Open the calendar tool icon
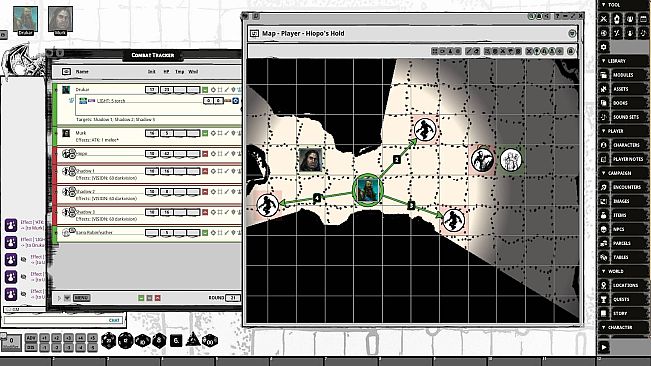Screen dimensions: 651x366 [x=643, y=19]
